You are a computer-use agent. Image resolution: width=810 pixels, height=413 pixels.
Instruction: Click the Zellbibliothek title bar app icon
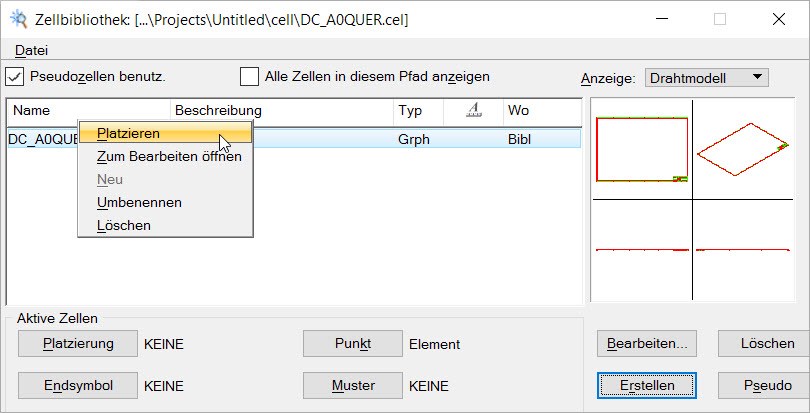(x=18, y=19)
